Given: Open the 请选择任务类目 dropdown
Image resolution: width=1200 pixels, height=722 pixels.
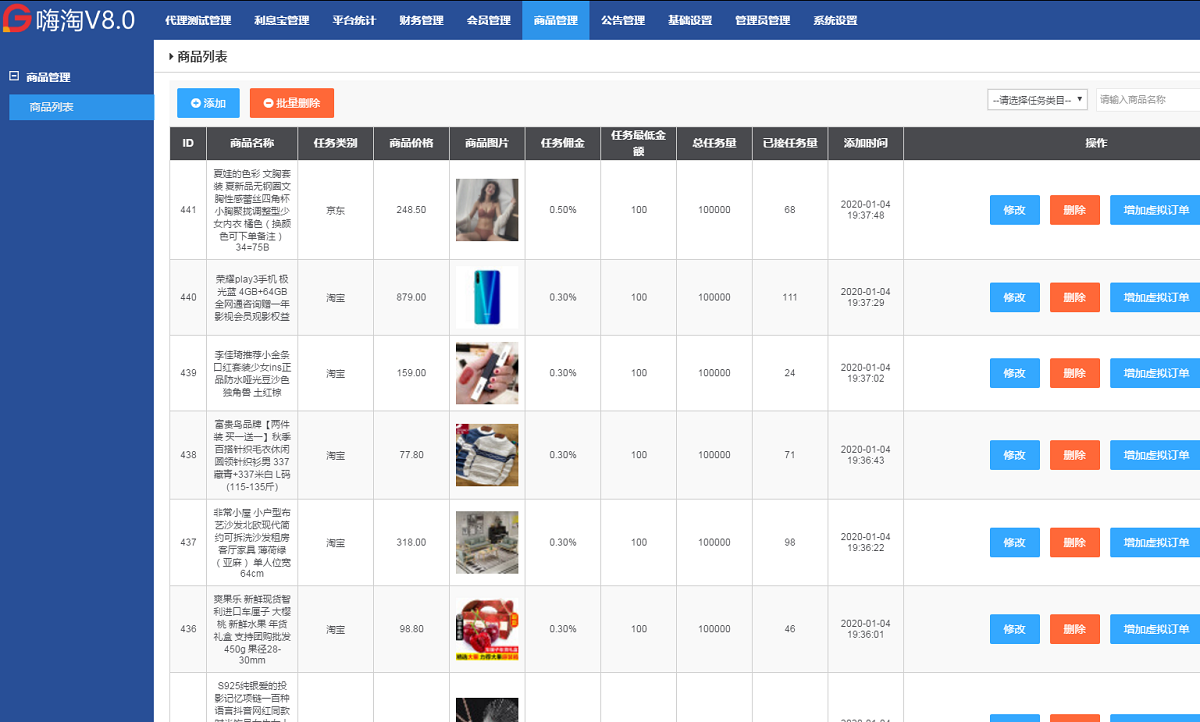Looking at the screenshot, I should click(1036, 98).
